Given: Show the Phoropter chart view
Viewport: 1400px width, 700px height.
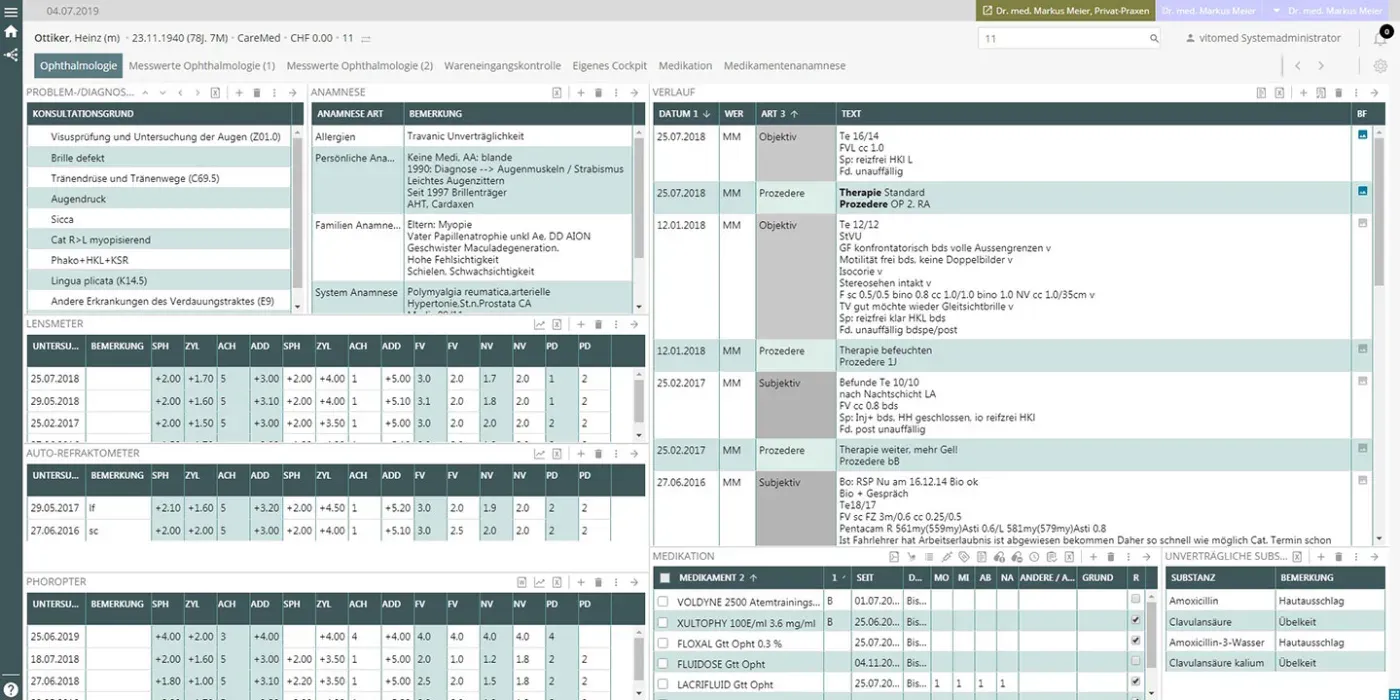Looking at the screenshot, I should [x=540, y=582].
